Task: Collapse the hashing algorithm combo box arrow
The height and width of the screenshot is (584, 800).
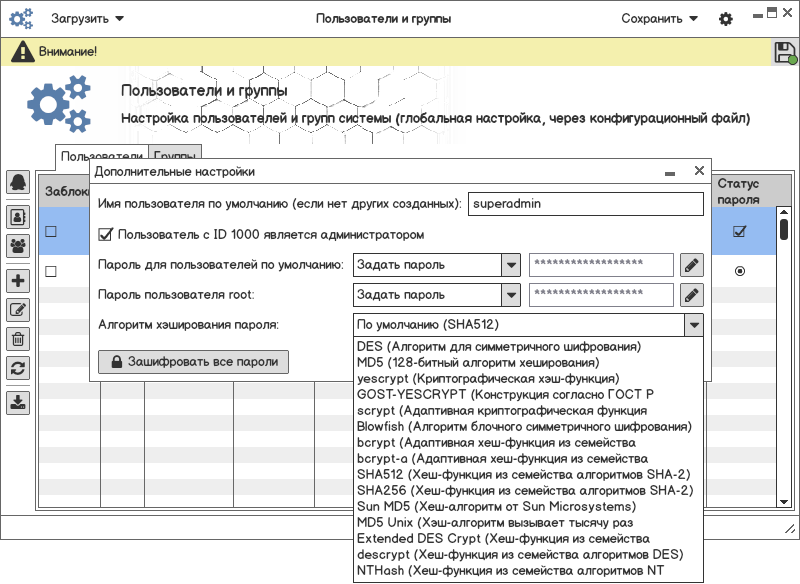Action: click(x=693, y=325)
